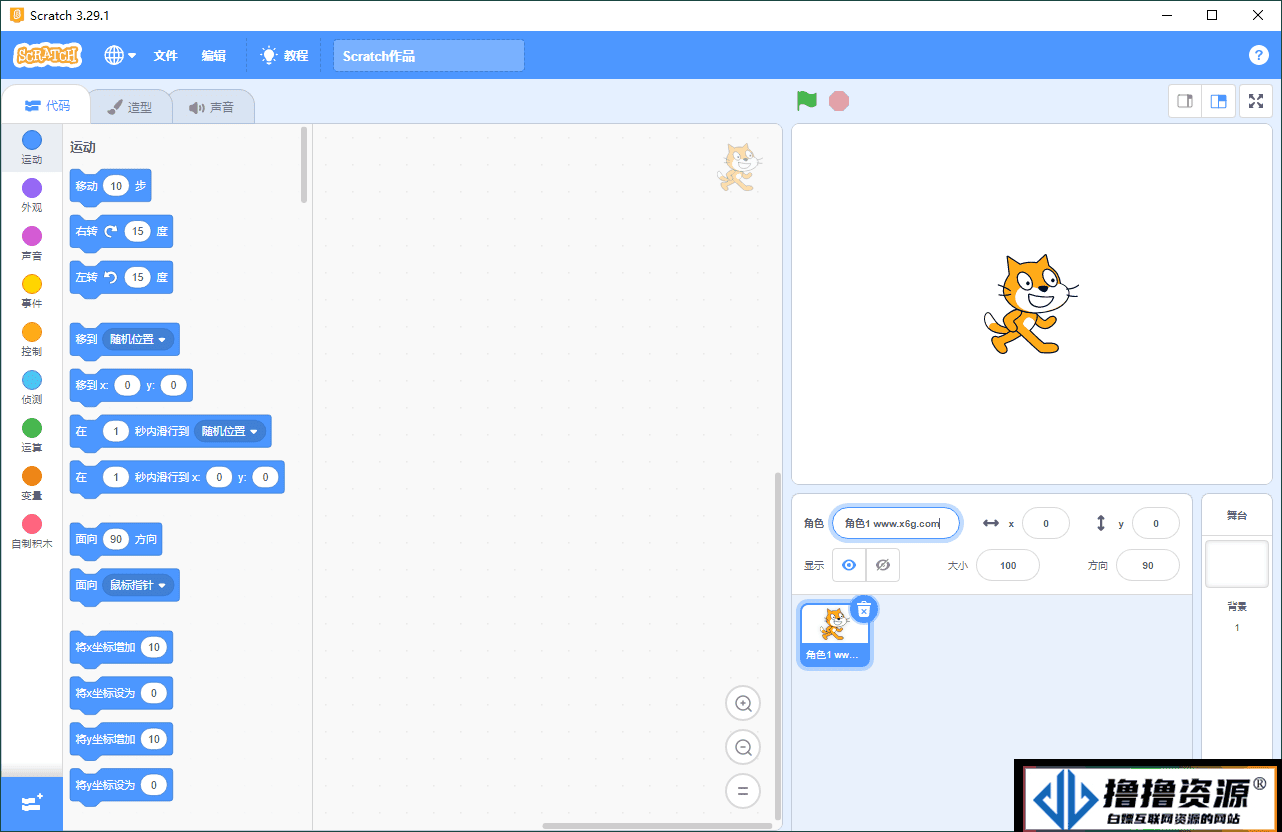Expand 鼠标指针 dropdown in 面向 block

[138, 585]
